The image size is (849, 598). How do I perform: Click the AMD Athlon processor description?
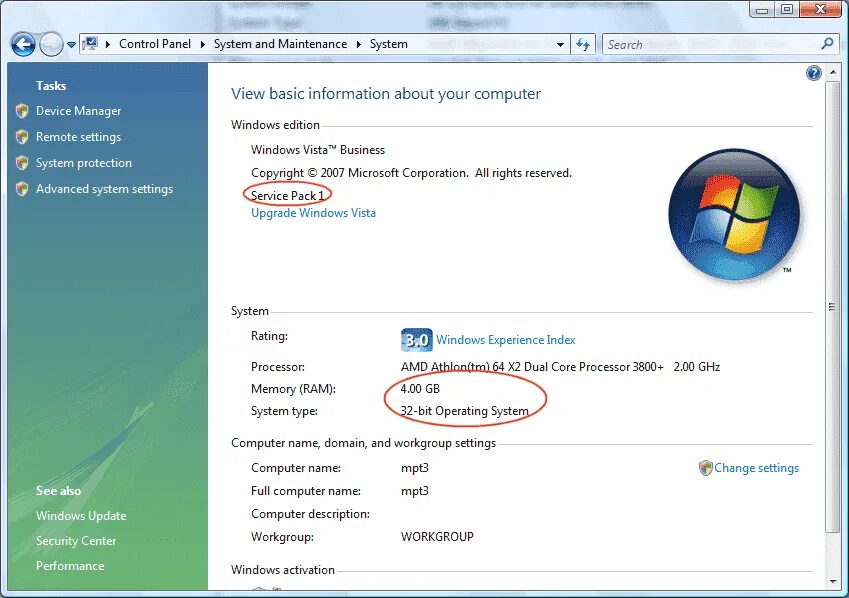[x=560, y=367]
